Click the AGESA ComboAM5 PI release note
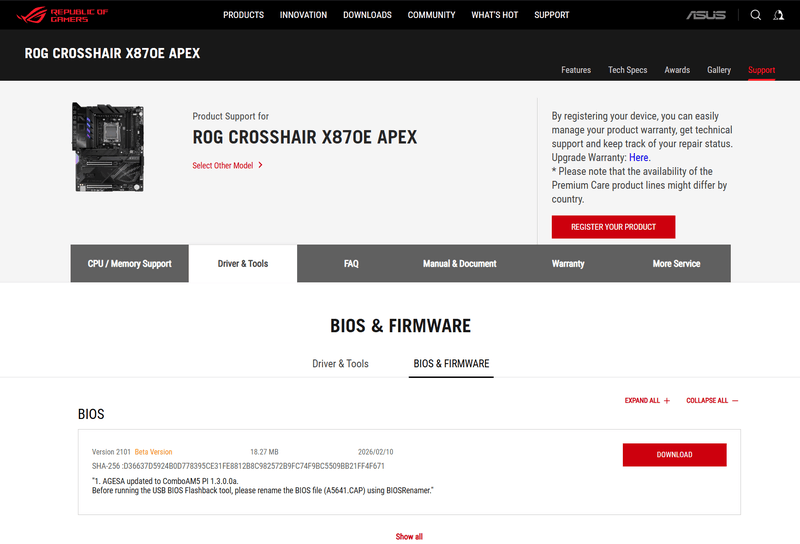This screenshot has width=800, height=544. click(165, 481)
